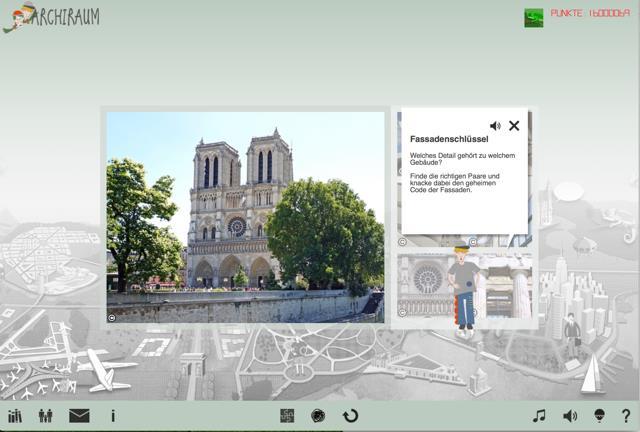Viewport: 640px width, 432px height.
Task: Click the hot air balloon icon
Action: [x=599, y=416]
